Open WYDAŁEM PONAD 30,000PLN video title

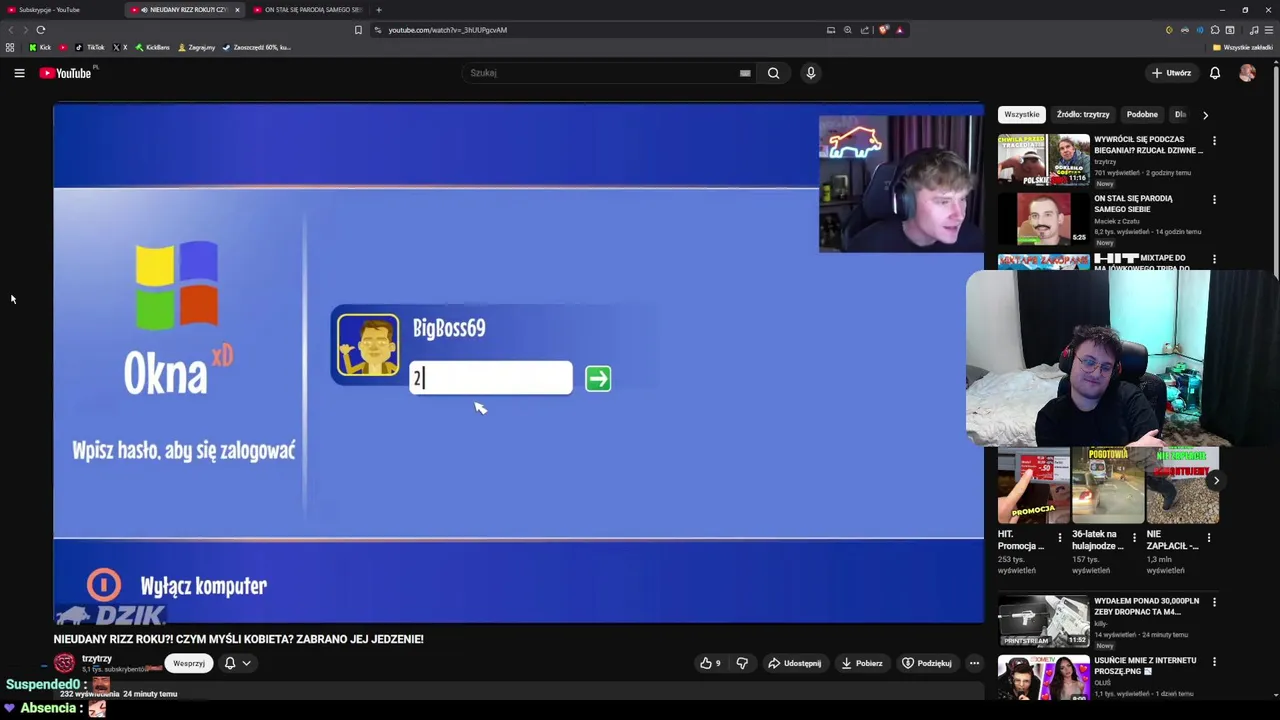point(1146,606)
